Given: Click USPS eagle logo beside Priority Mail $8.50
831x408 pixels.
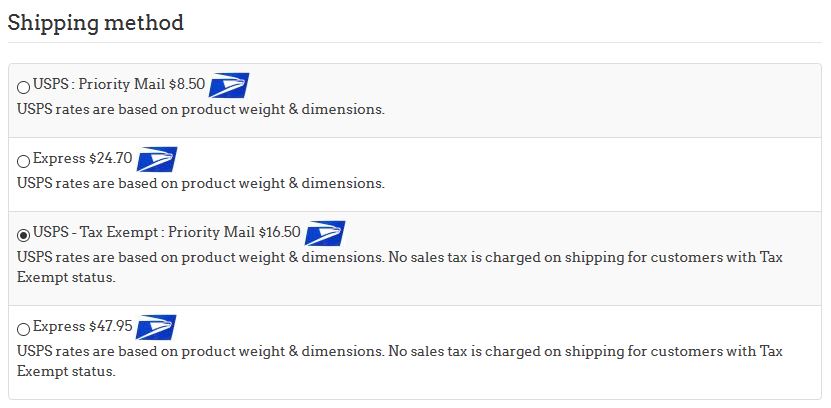Looking at the screenshot, I should coord(229,86).
